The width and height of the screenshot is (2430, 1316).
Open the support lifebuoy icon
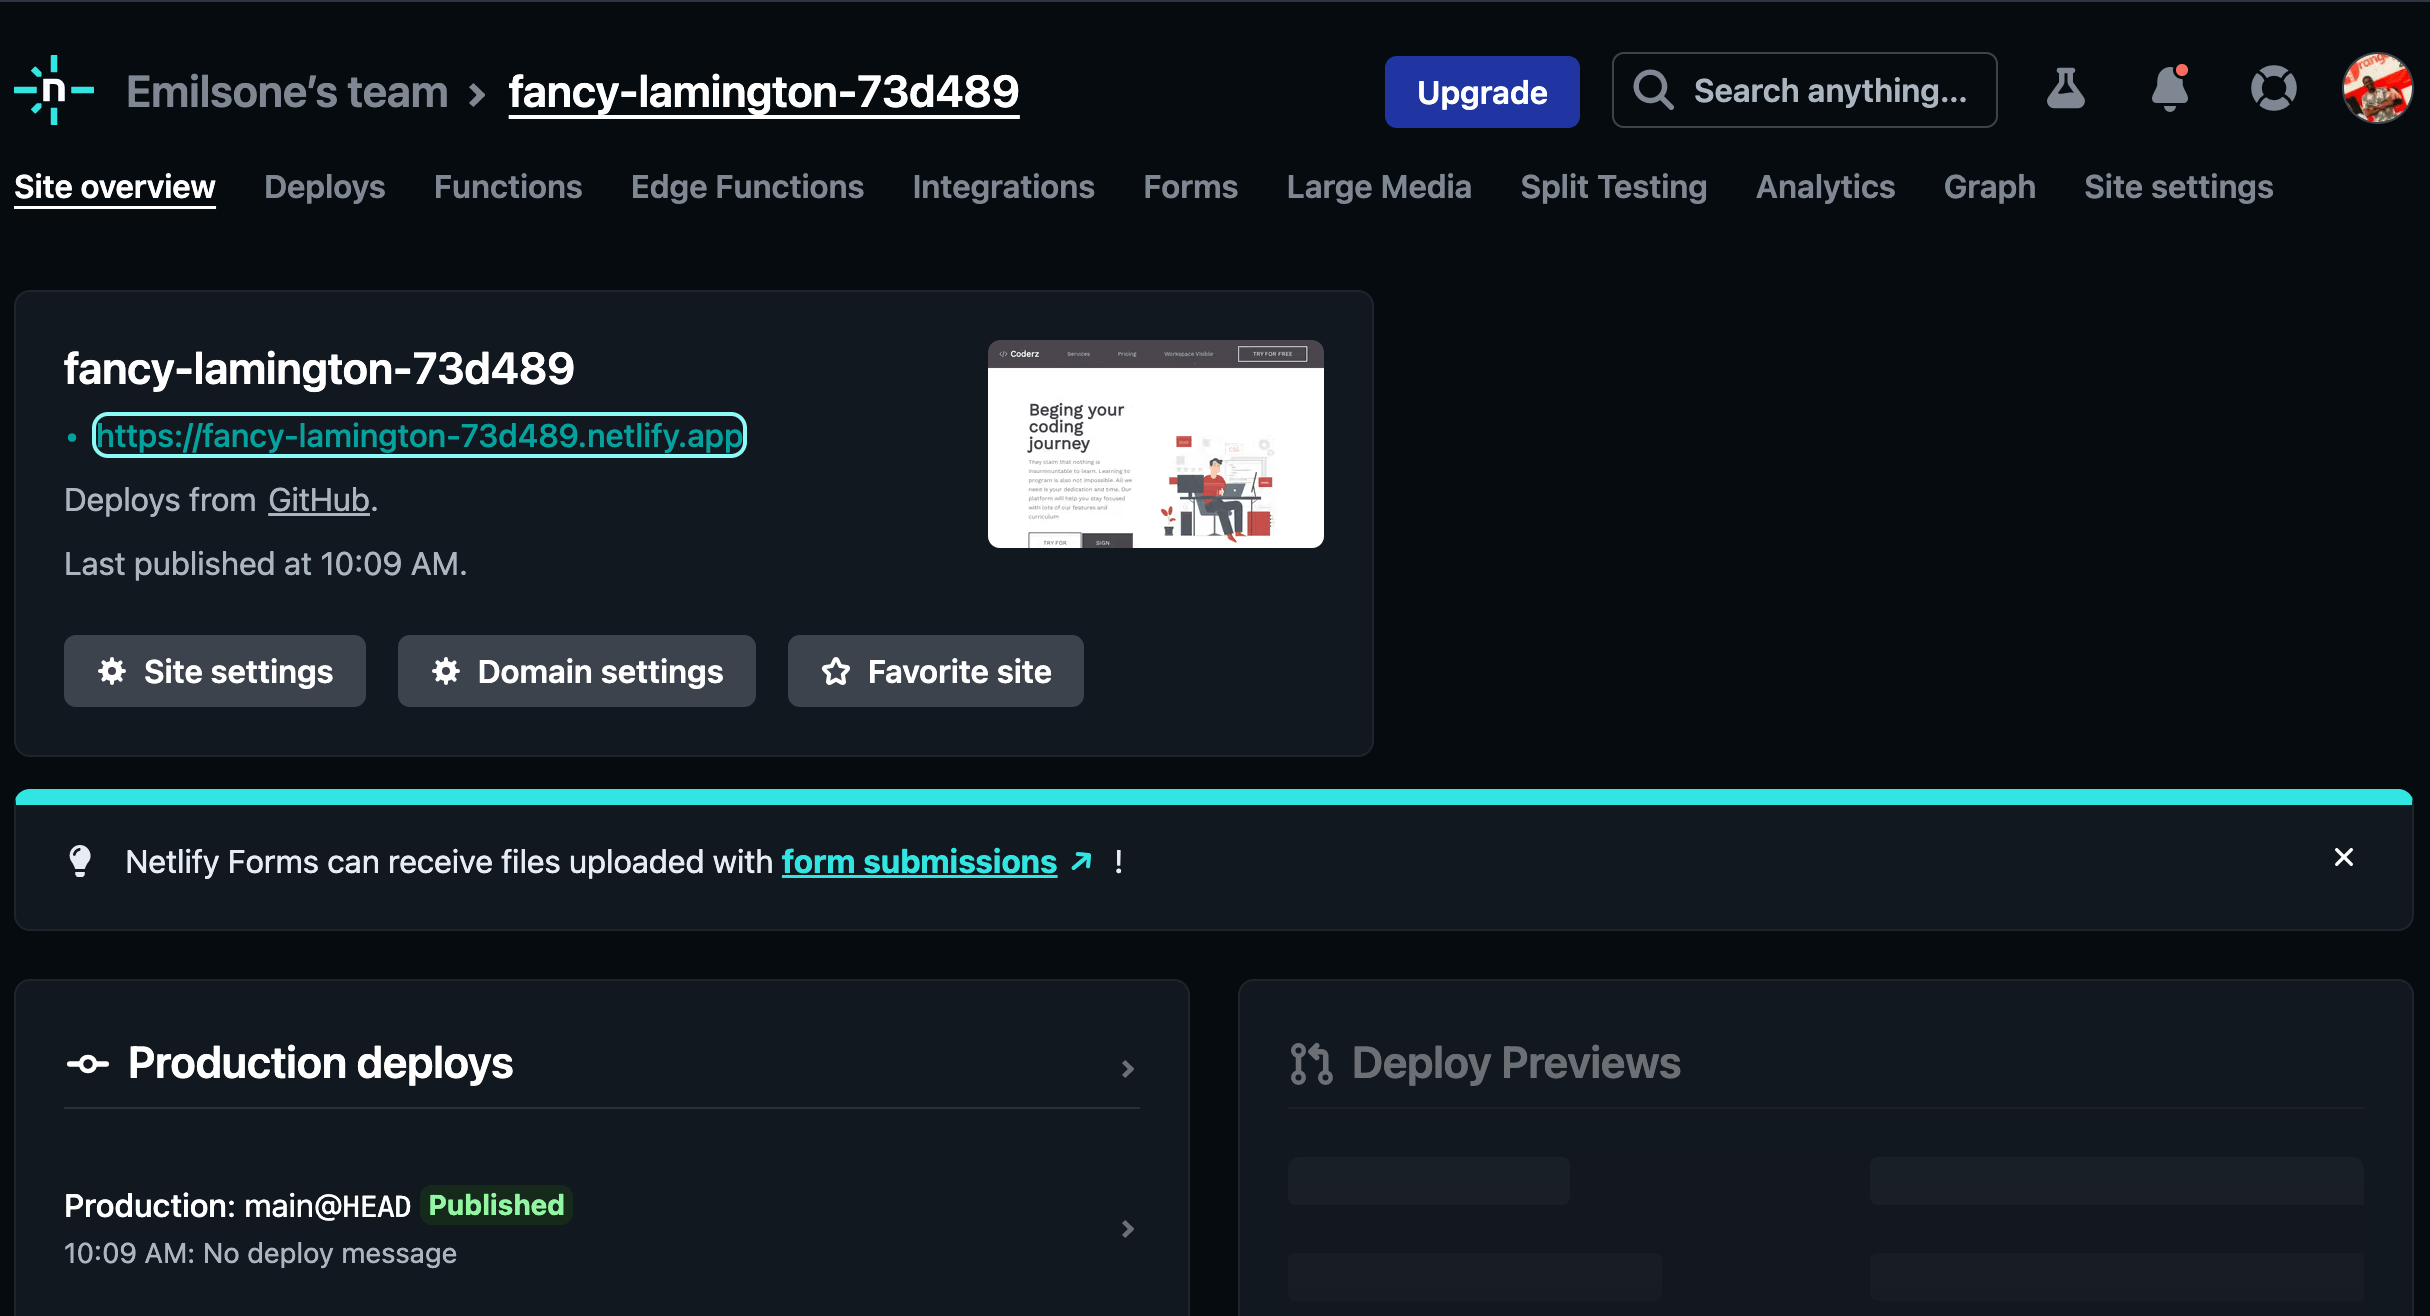2273,90
